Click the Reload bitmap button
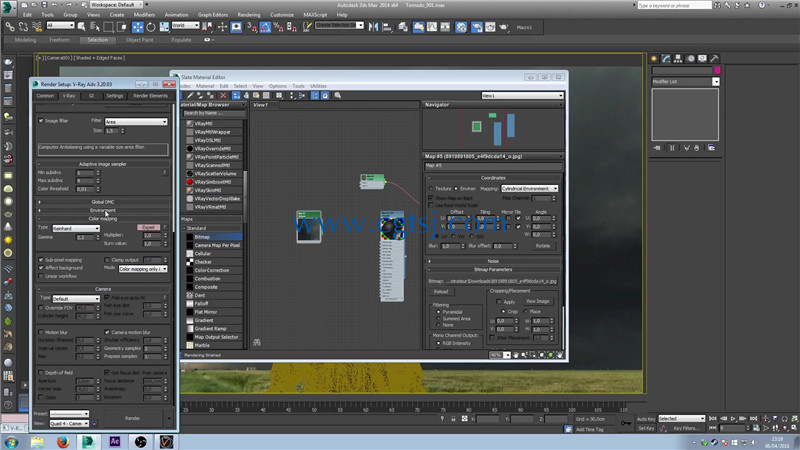This screenshot has height=450, width=800. pos(441,292)
